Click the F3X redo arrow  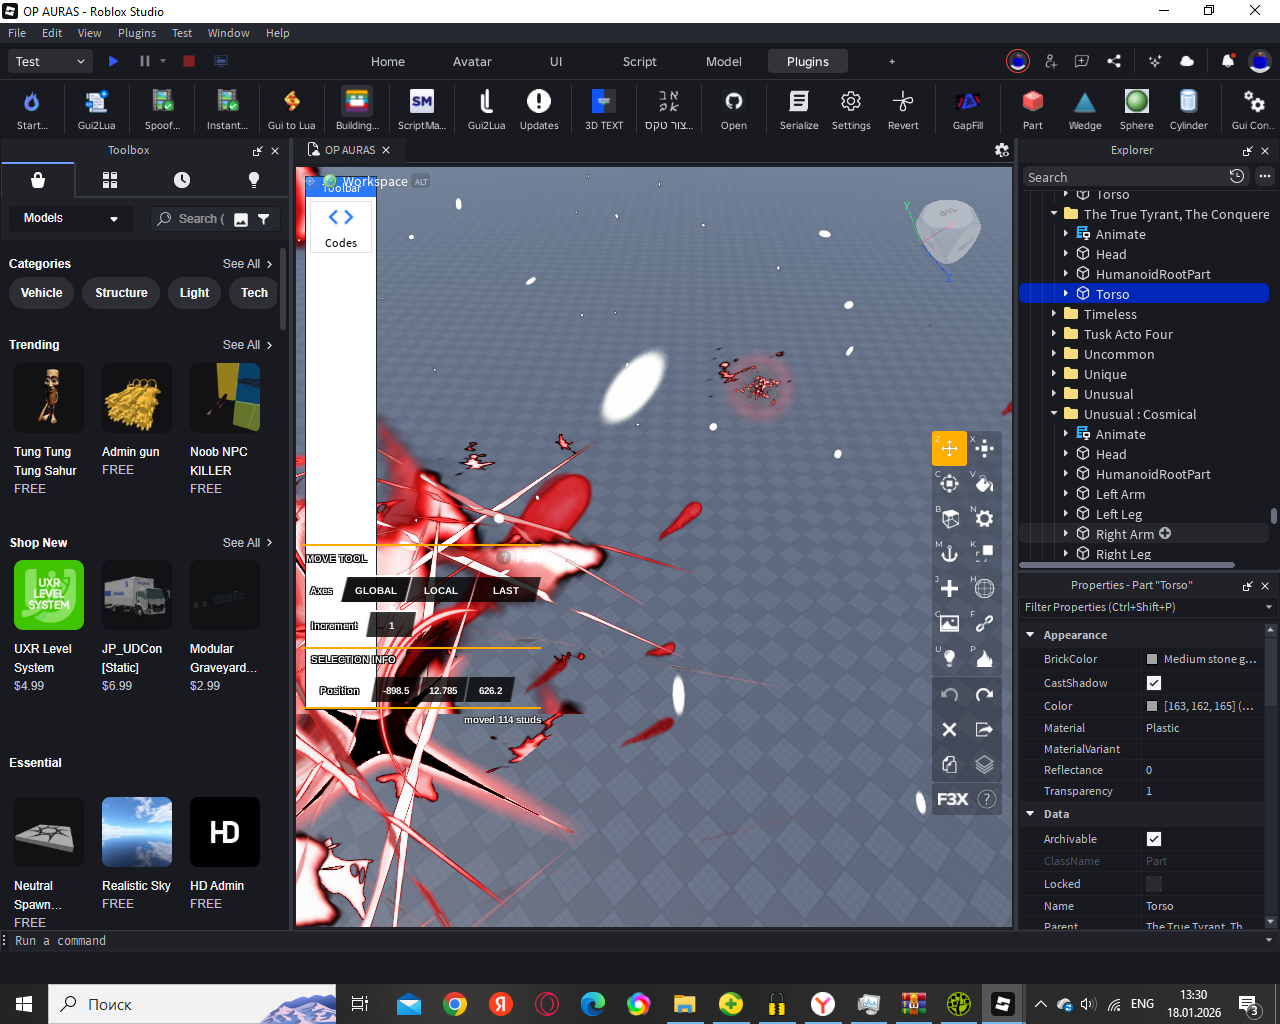pyautogui.click(x=984, y=694)
